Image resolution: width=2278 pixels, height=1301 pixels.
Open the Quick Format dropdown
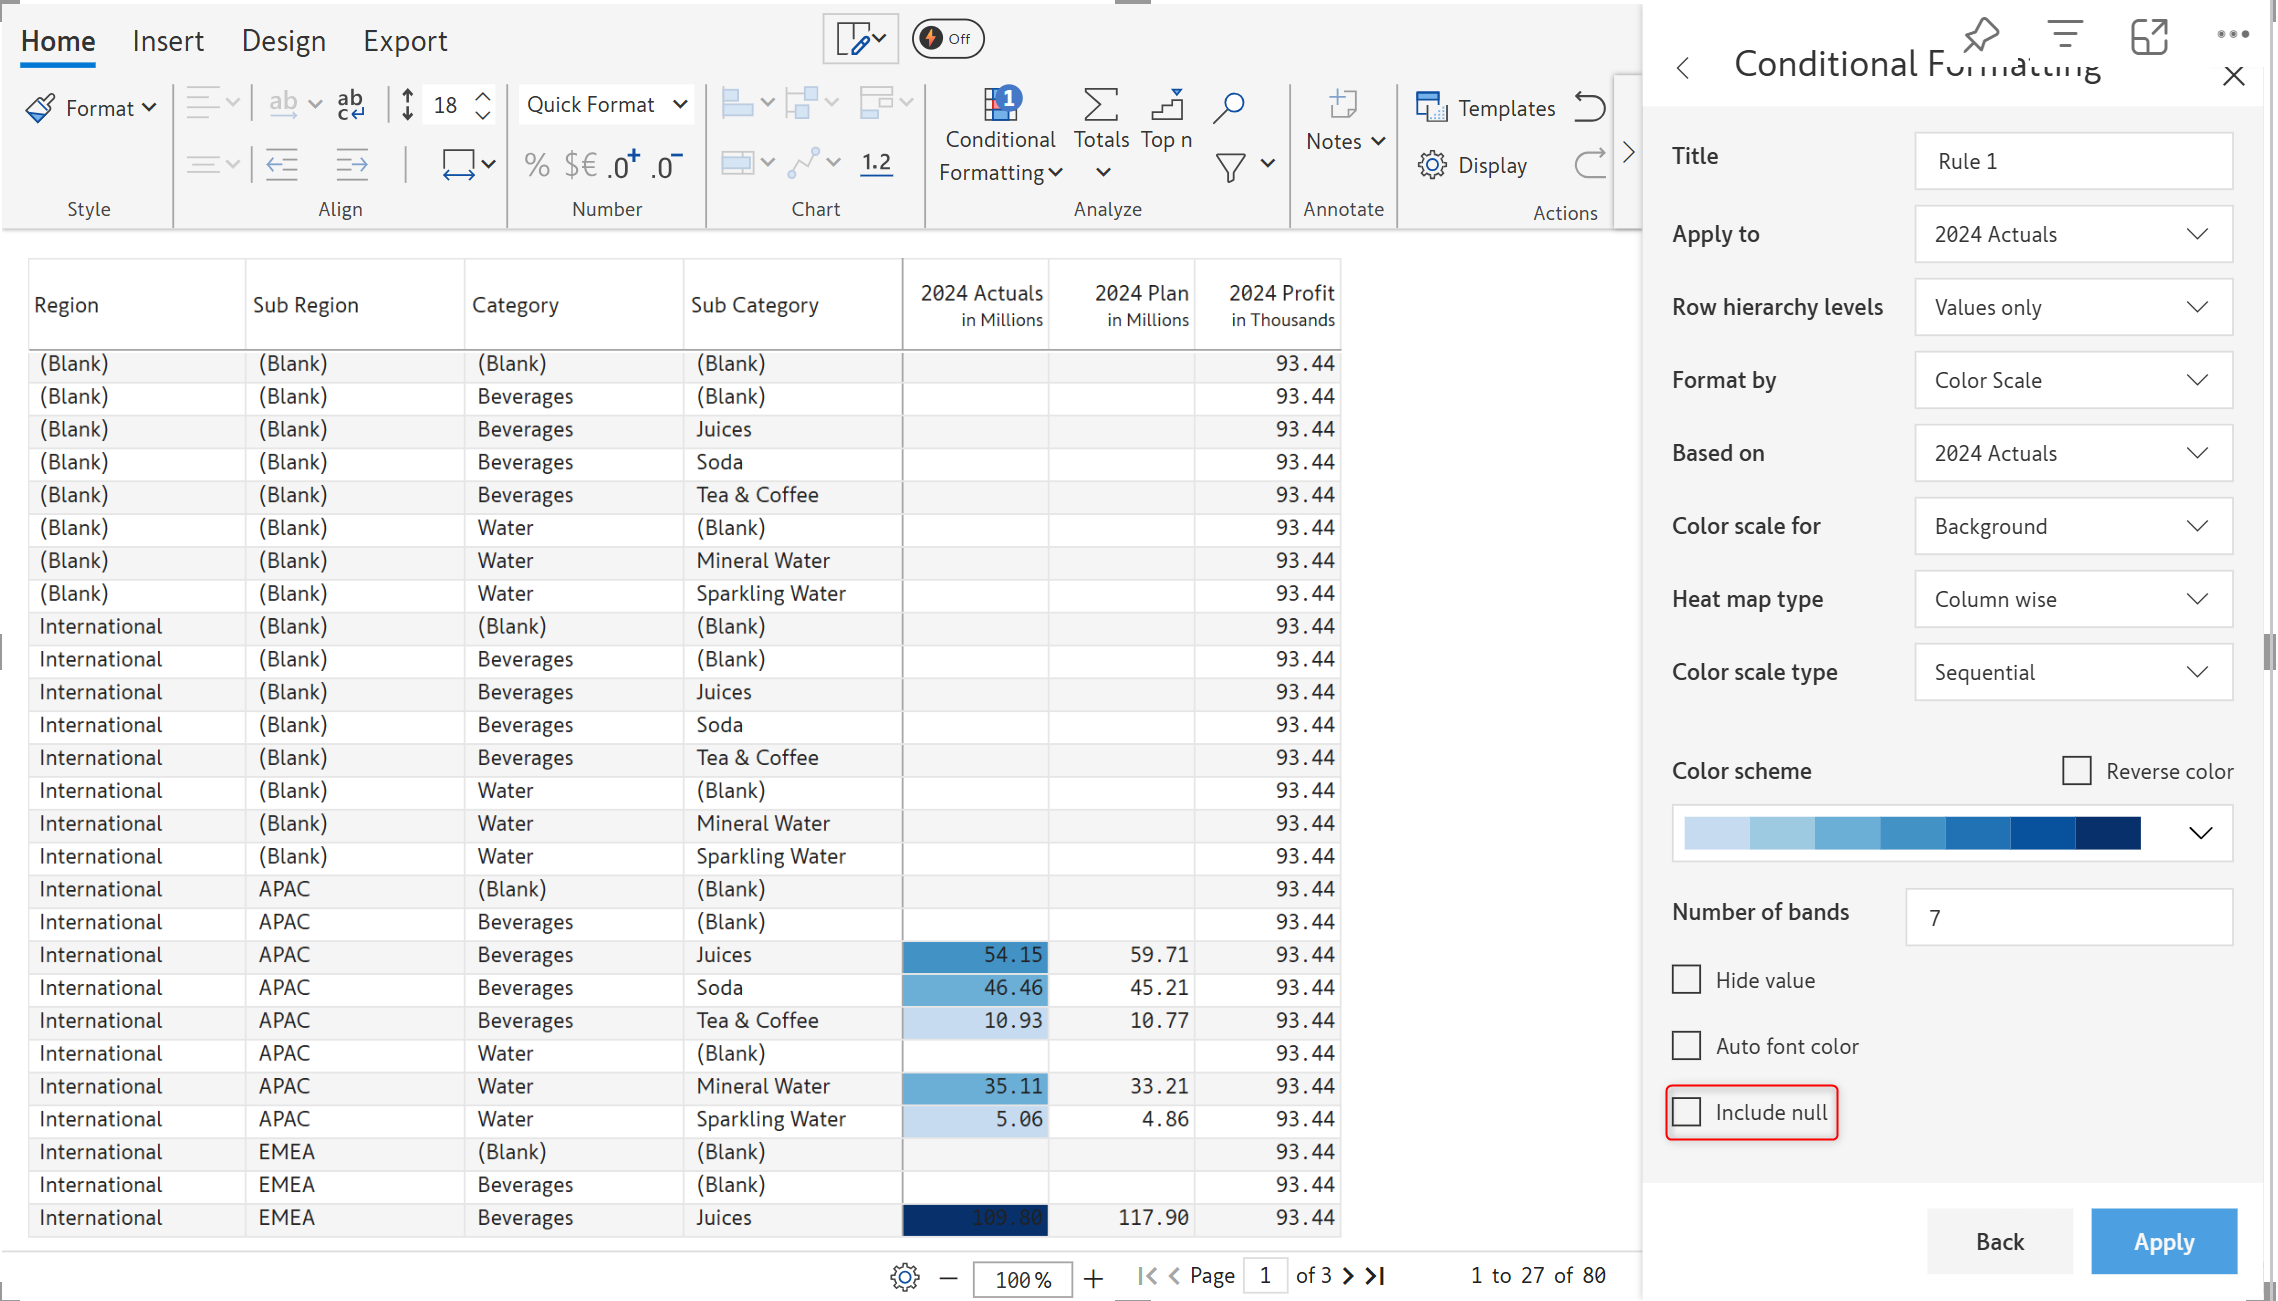pos(606,105)
